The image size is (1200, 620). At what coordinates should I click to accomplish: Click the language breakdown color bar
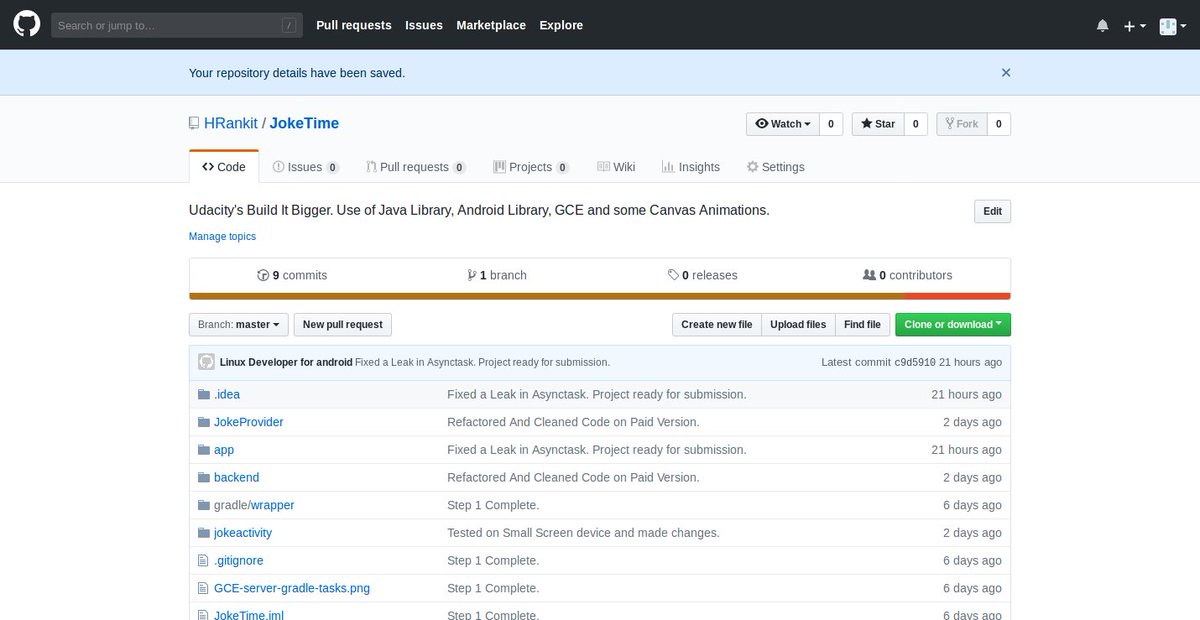600,296
